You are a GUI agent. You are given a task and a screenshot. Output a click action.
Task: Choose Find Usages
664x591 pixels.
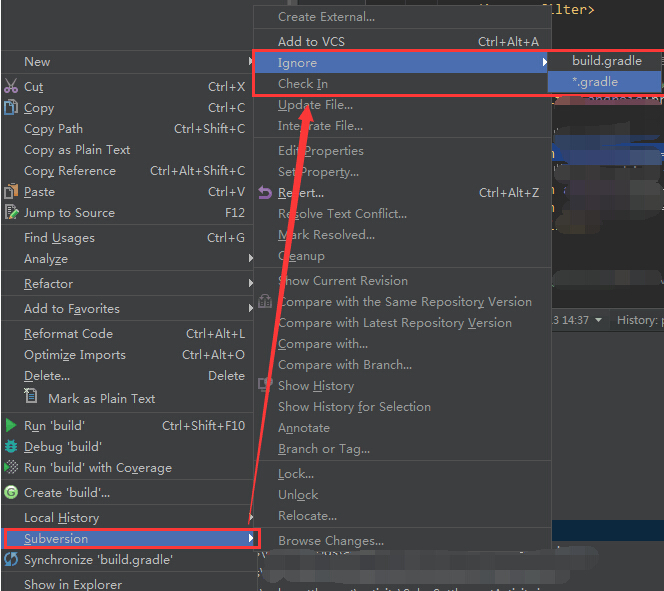point(127,238)
